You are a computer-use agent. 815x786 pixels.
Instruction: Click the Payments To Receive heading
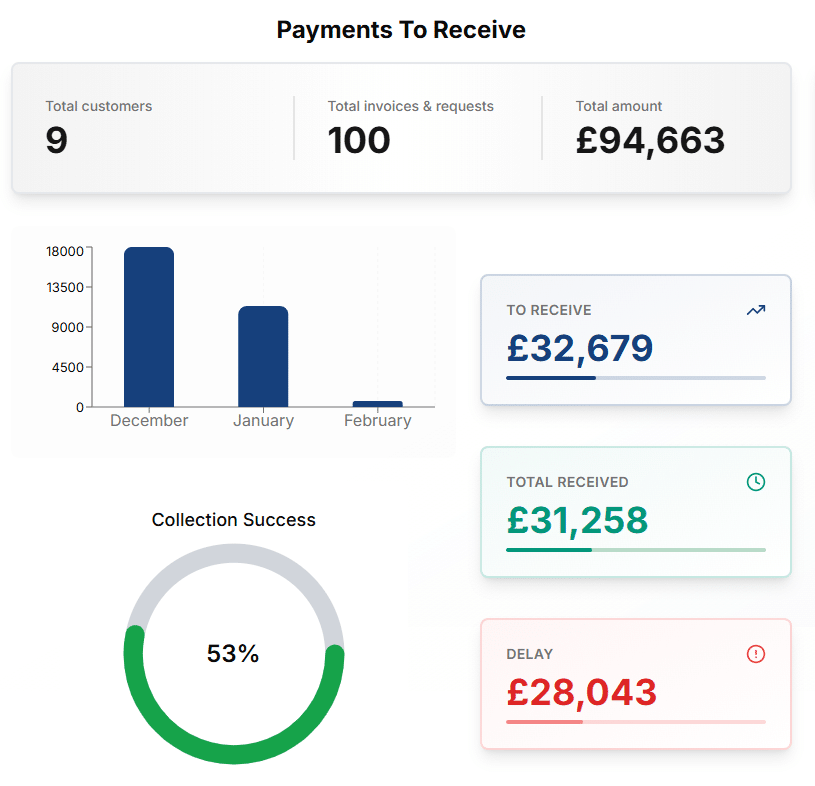point(401,30)
